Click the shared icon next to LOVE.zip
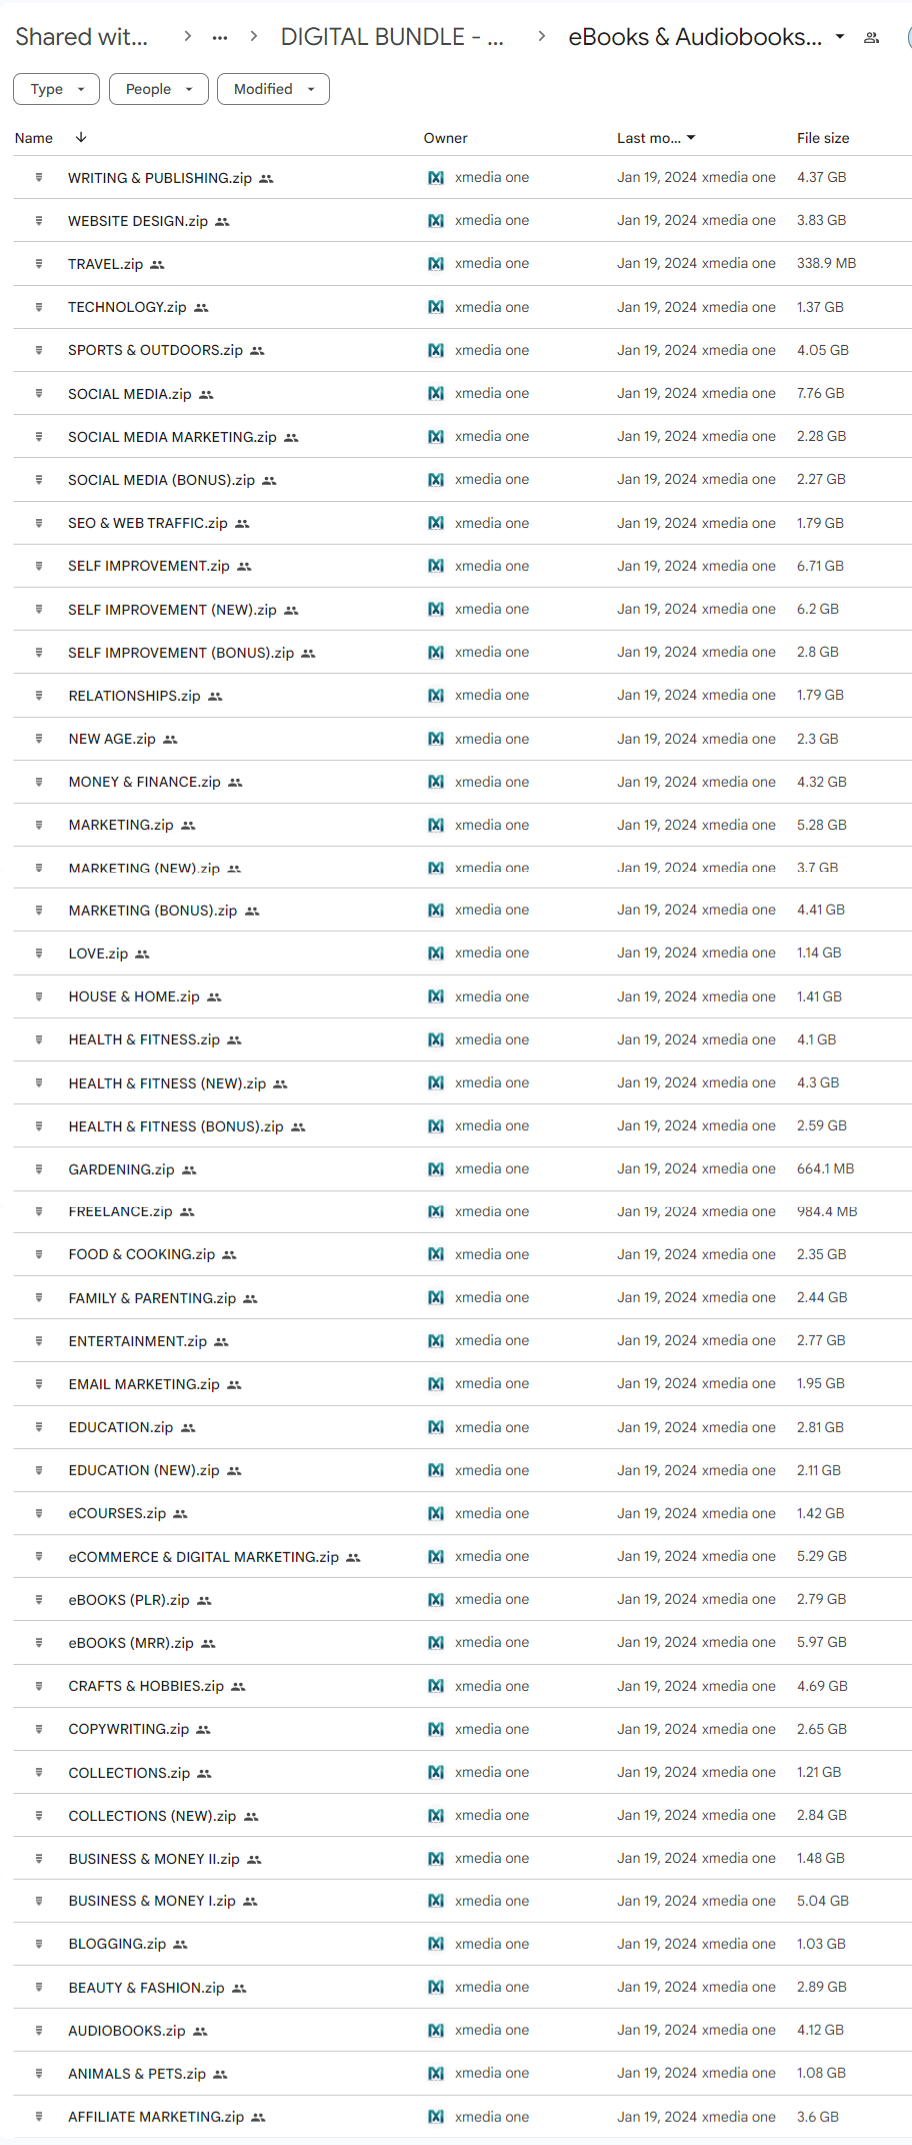Viewport: 912px width, 2145px height. [x=142, y=954]
